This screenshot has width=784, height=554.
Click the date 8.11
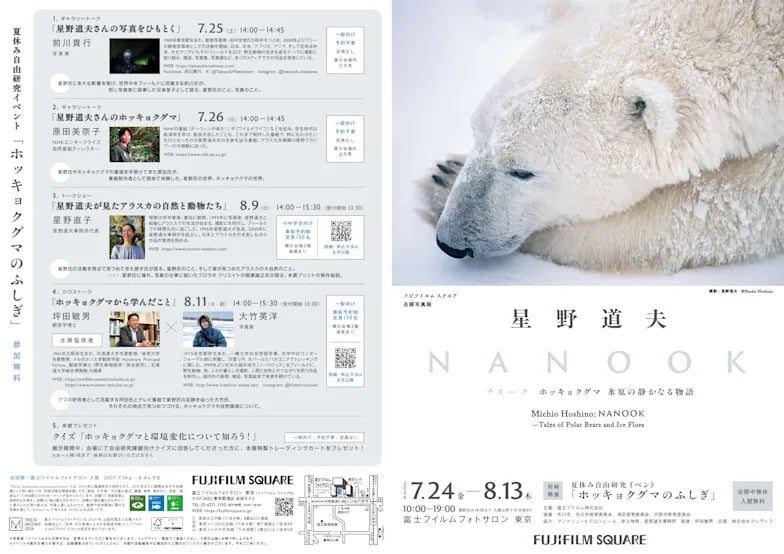point(196,302)
